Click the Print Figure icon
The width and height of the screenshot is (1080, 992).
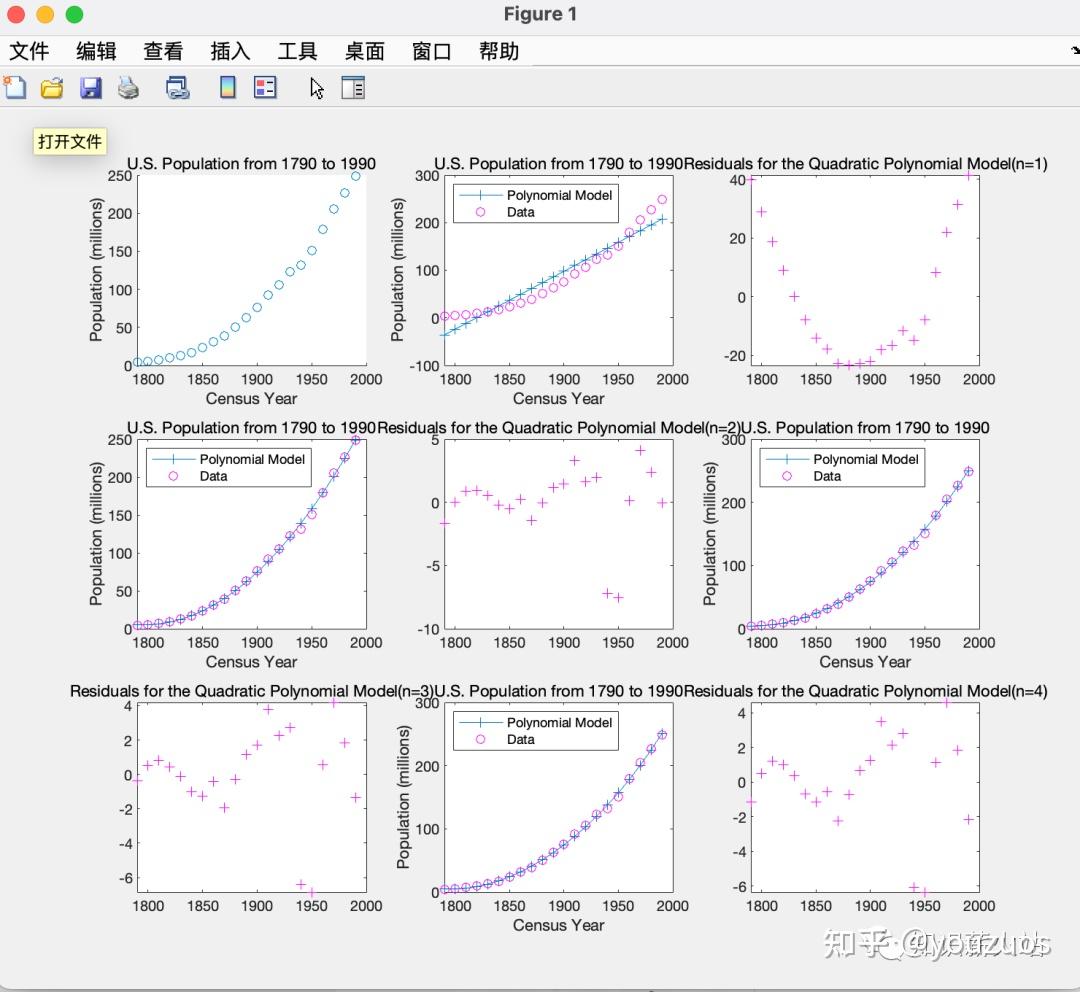tap(128, 88)
